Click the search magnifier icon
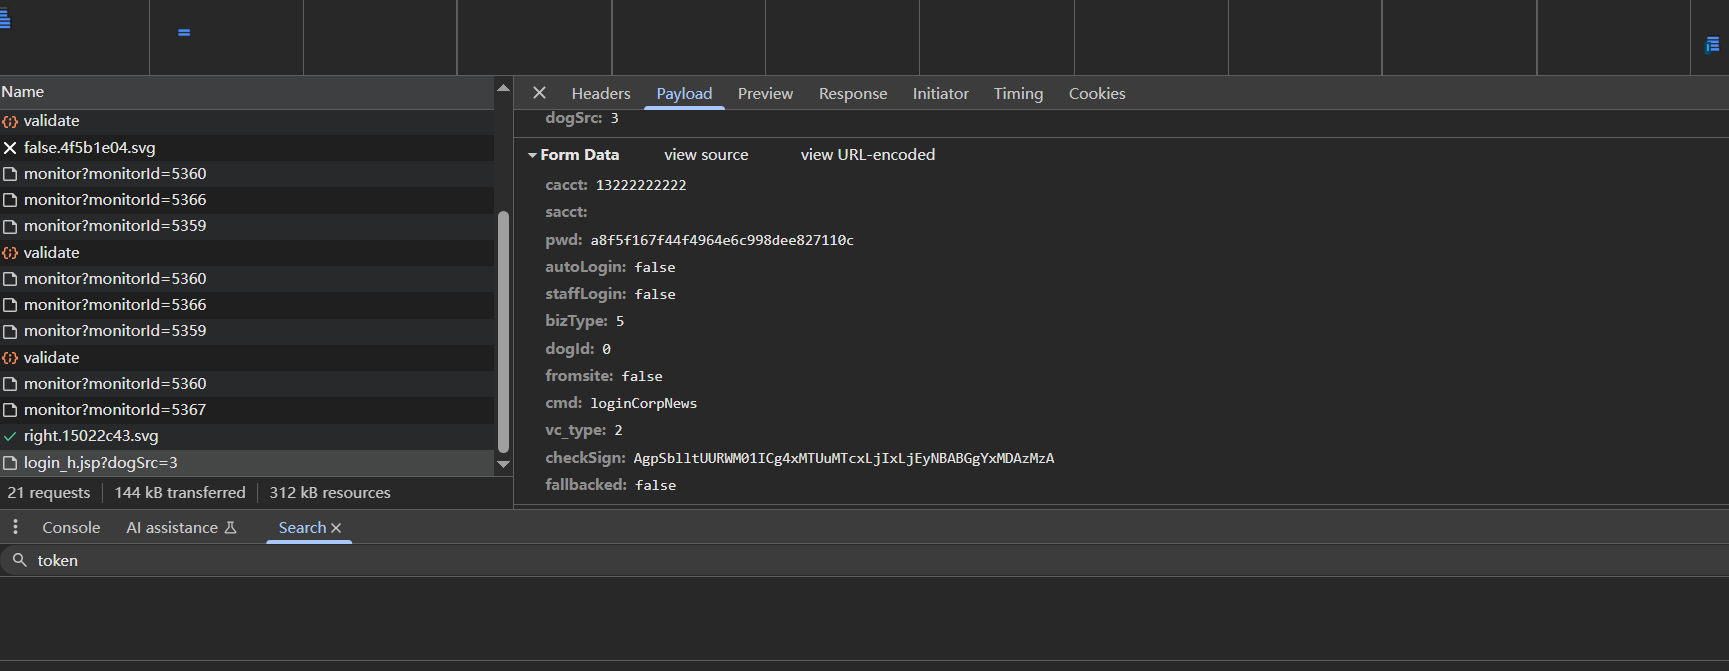The width and height of the screenshot is (1729, 671). [x=19, y=560]
